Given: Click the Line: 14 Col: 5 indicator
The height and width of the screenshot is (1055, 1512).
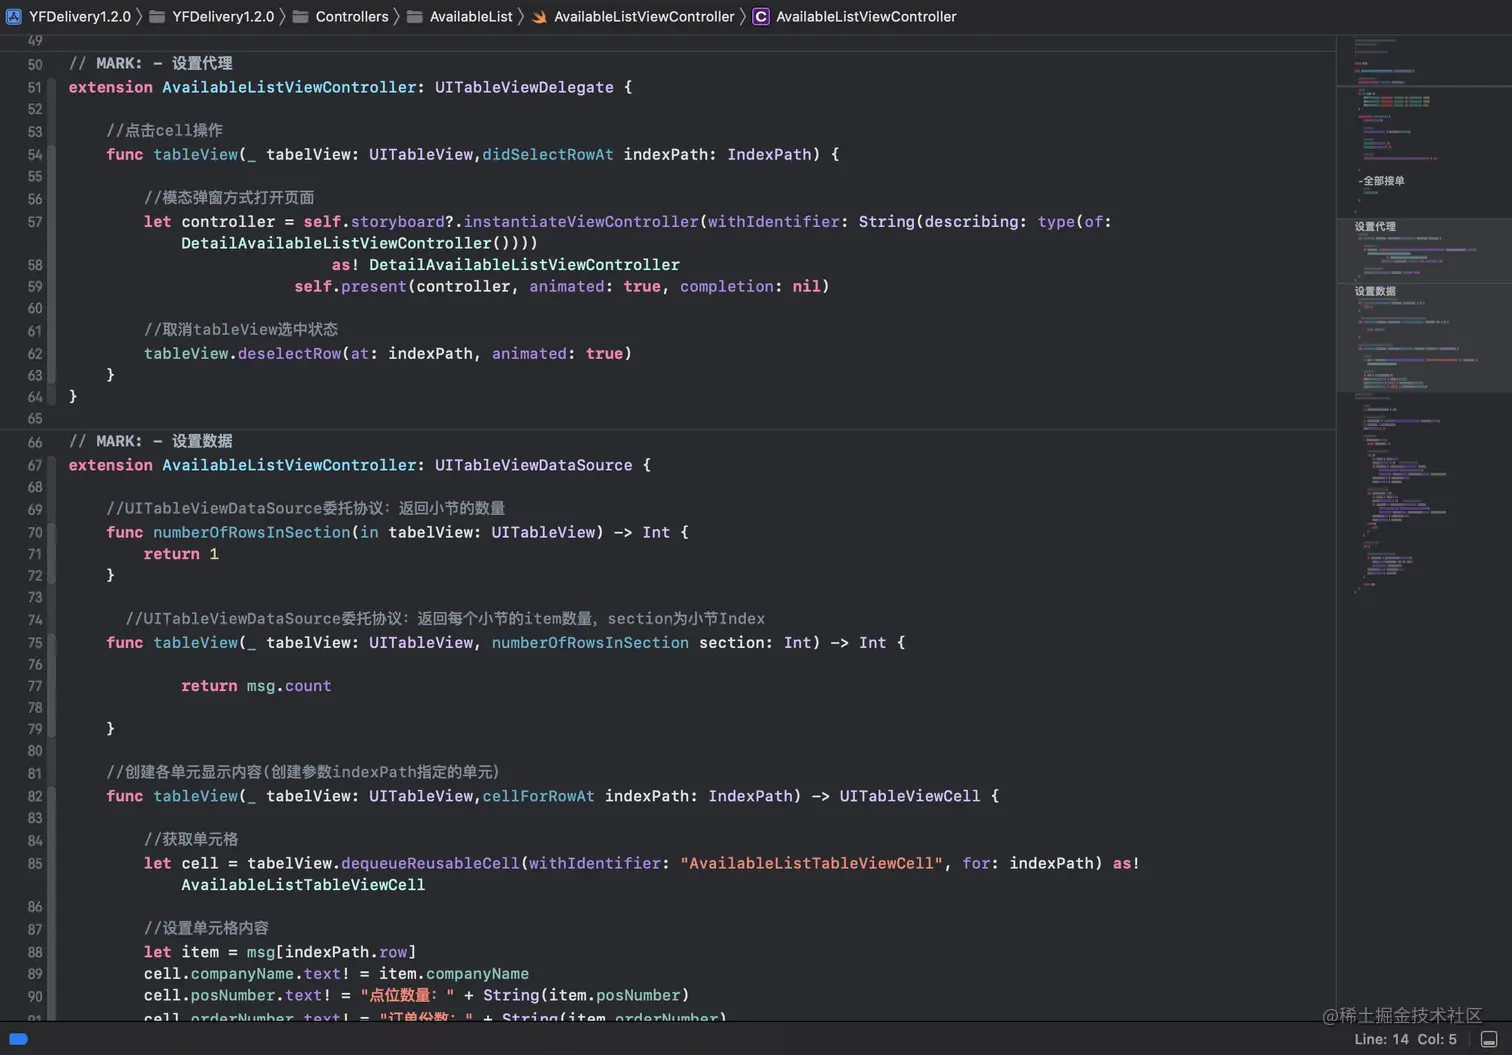Looking at the screenshot, I should tap(1405, 1039).
